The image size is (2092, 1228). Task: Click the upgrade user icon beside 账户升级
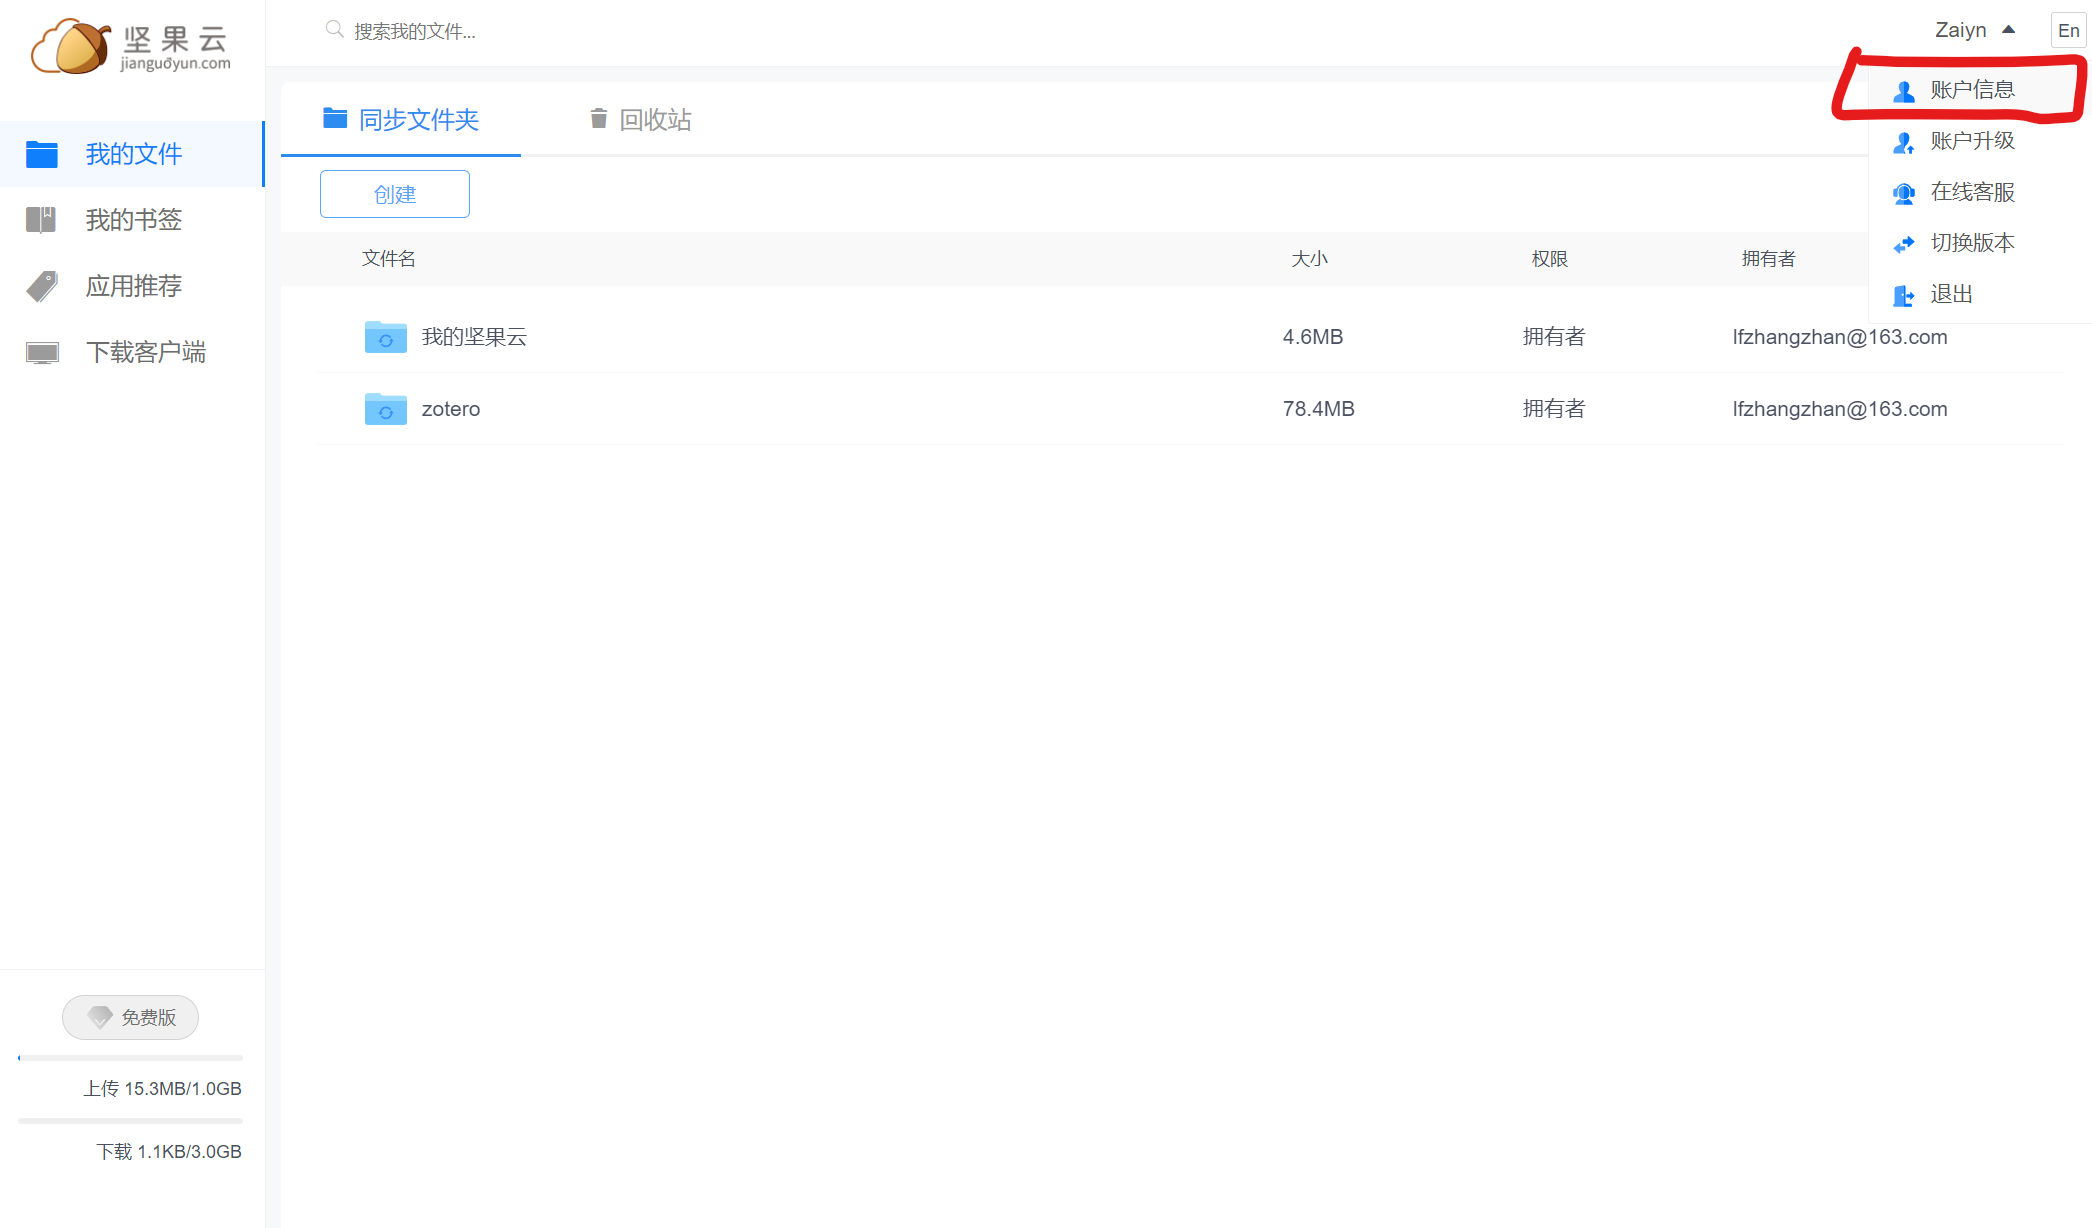click(1904, 141)
